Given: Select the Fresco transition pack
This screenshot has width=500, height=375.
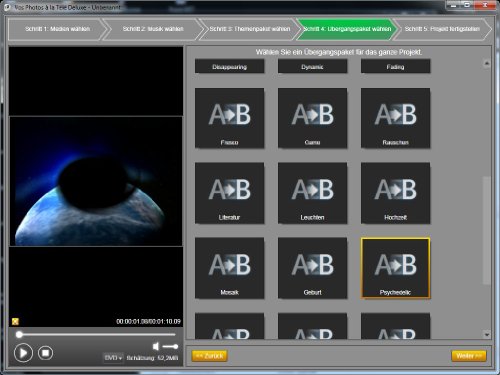Looking at the screenshot, I should click(x=229, y=118).
